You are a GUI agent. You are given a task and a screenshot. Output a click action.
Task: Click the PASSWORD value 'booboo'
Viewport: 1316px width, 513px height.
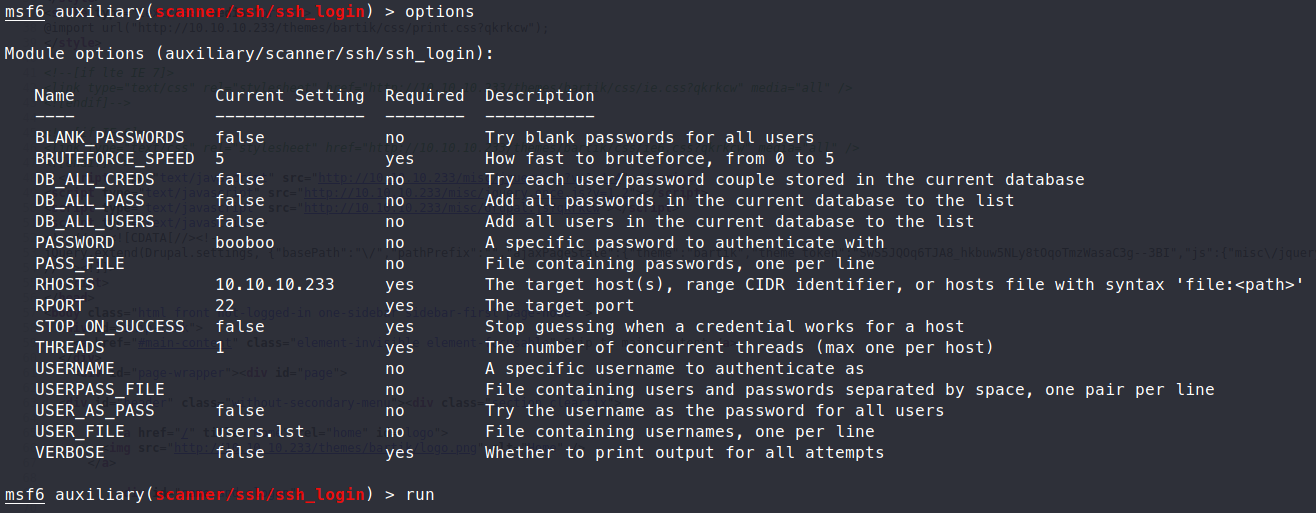(x=245, y=243)
